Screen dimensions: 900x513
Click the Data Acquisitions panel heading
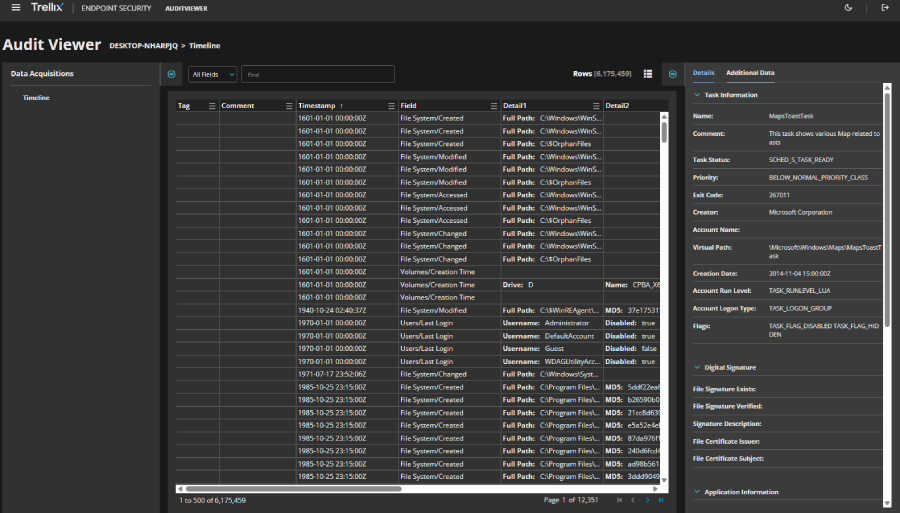[42, 73]
